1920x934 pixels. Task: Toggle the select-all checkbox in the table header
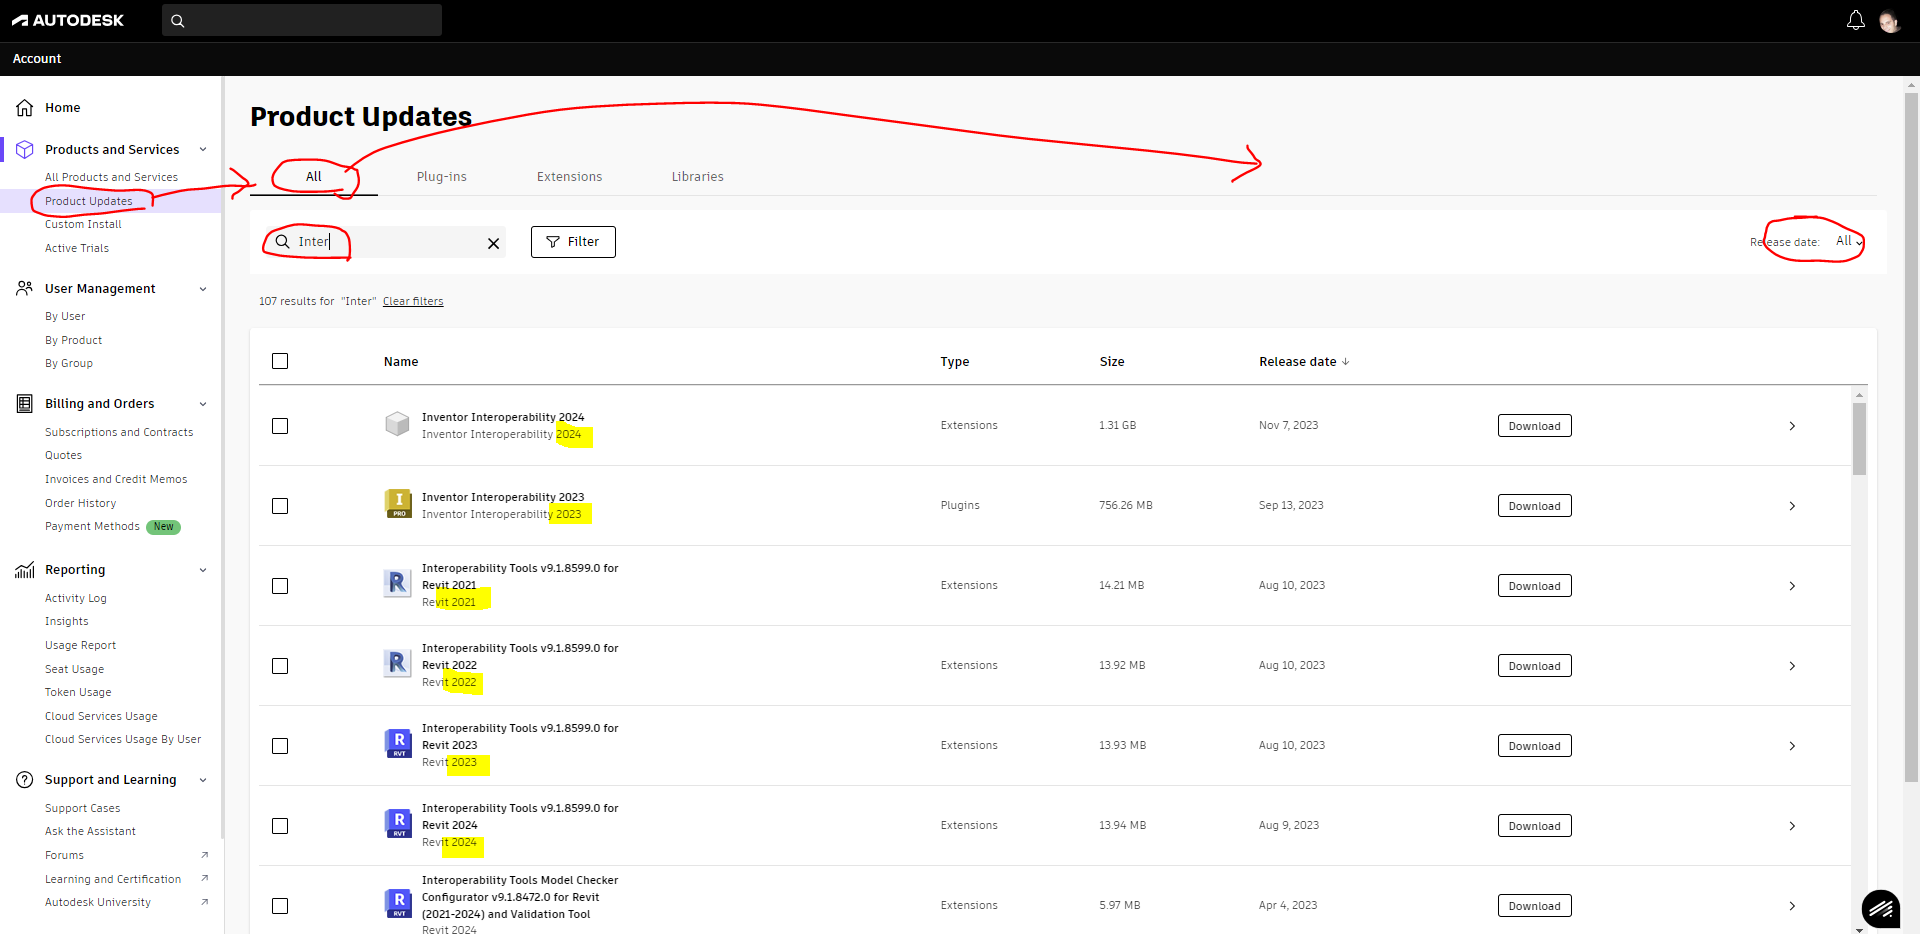[280, 361]
